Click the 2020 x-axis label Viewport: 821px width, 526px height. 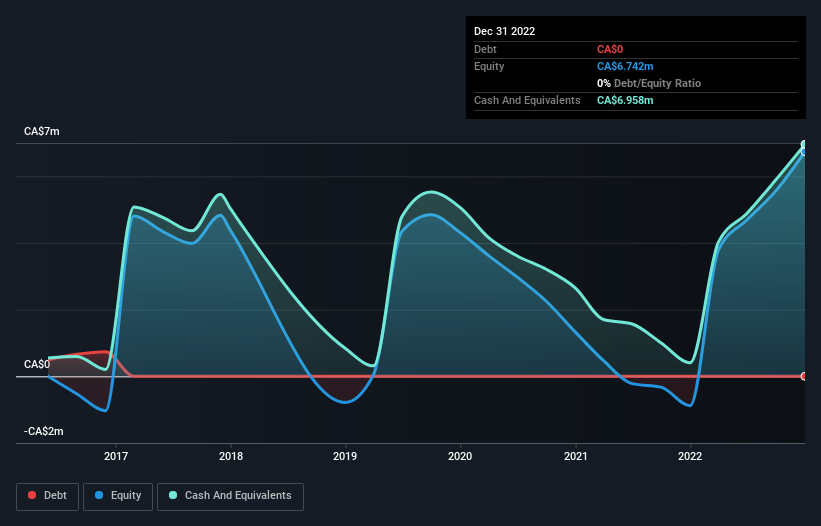460,456
